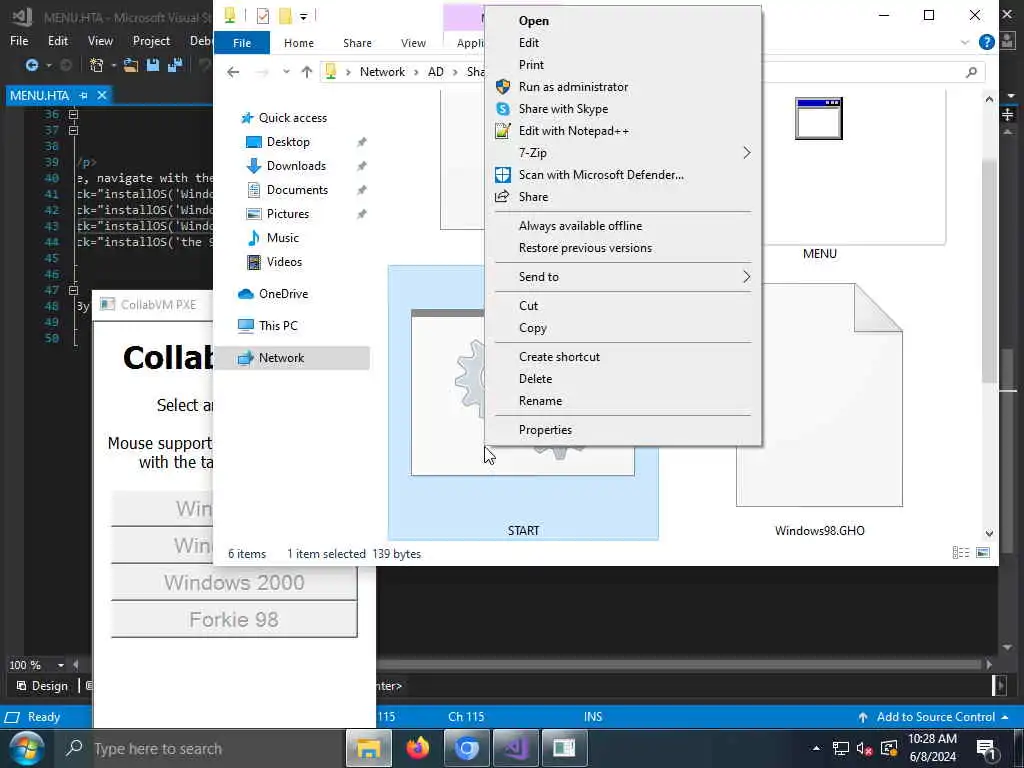
Task: Choose Rename from the context menu
Action: (x=540, y=401)
